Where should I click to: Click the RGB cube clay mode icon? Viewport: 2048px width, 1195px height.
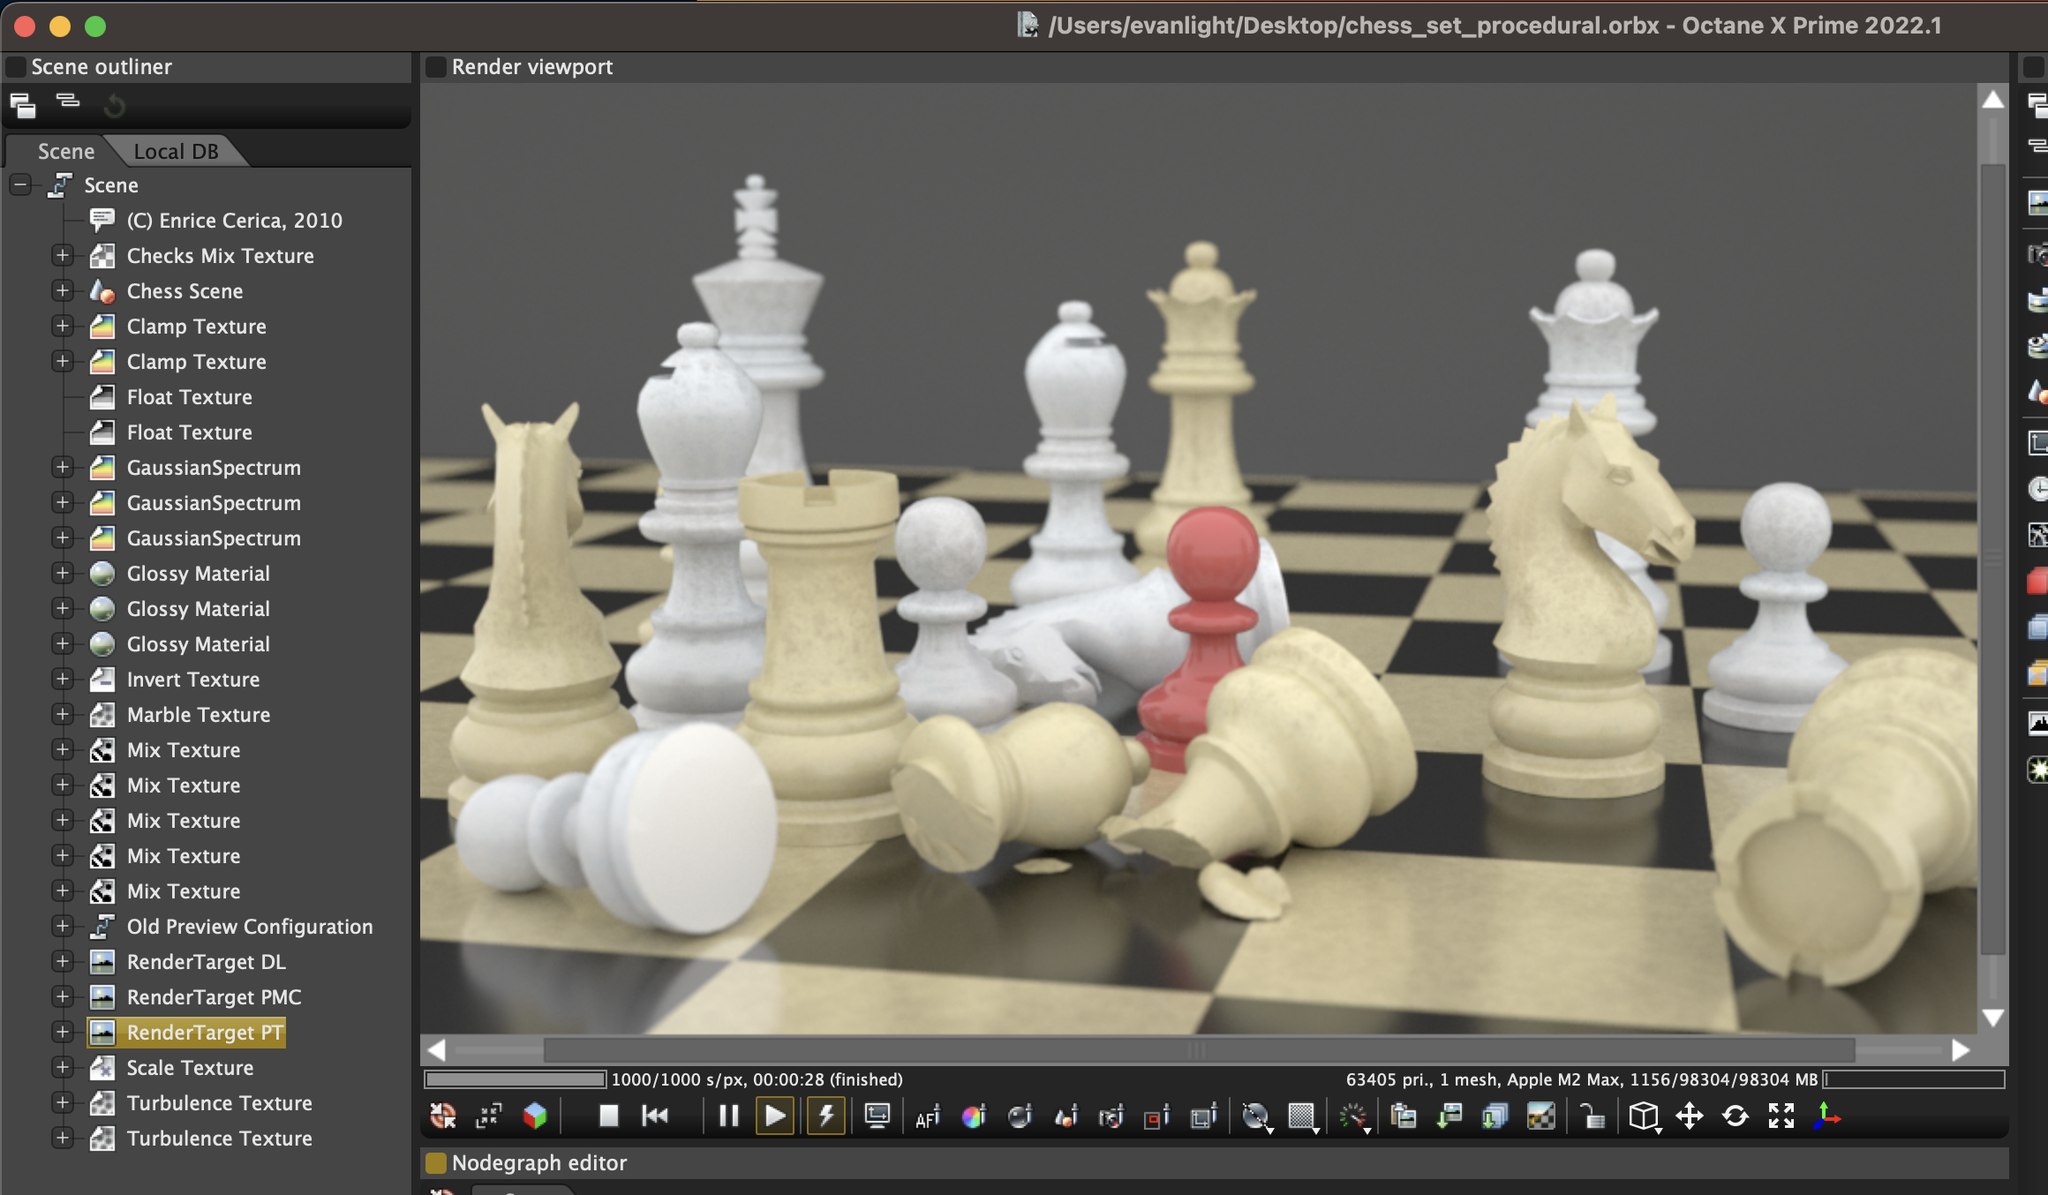click(535, 1116)
